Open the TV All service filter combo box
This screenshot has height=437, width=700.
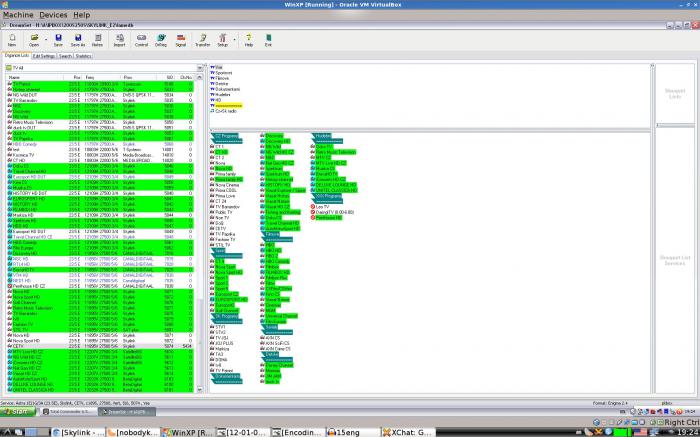coord(105,68)
